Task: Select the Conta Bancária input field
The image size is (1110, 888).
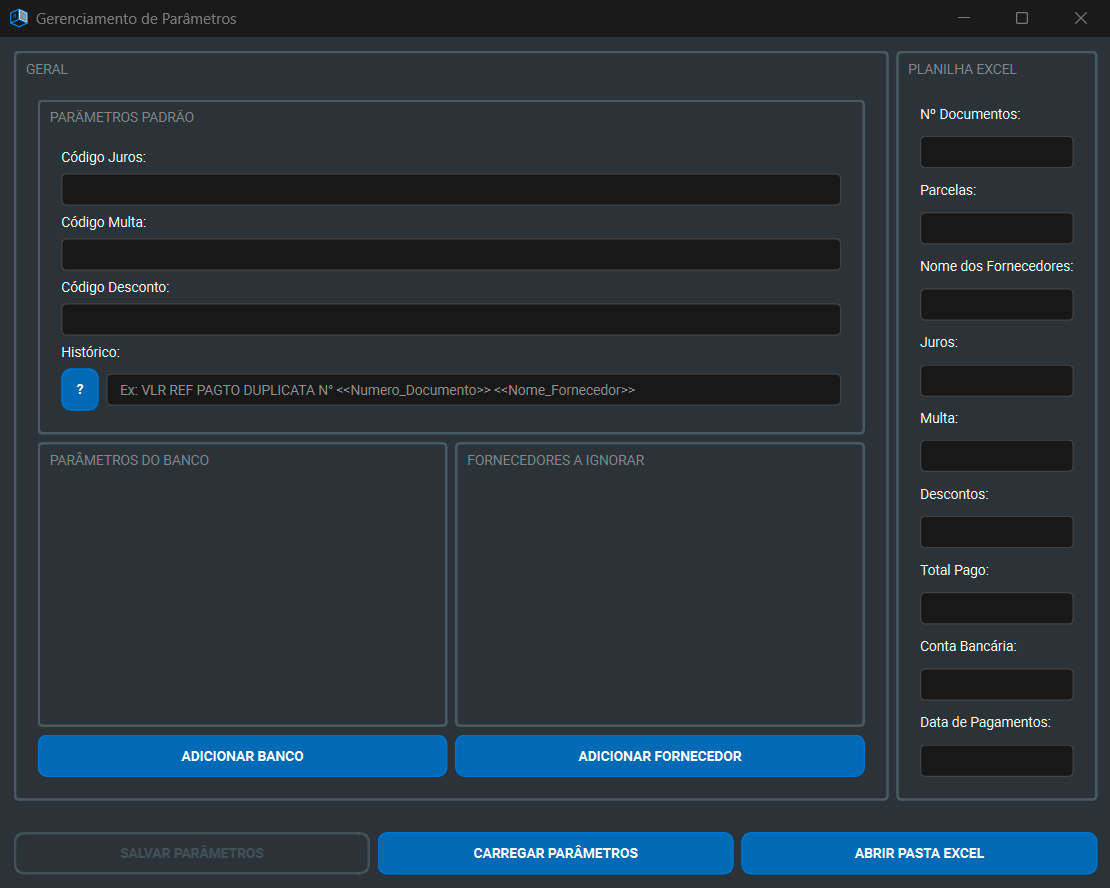Action: pyautogui.click(x=996, y=685)
